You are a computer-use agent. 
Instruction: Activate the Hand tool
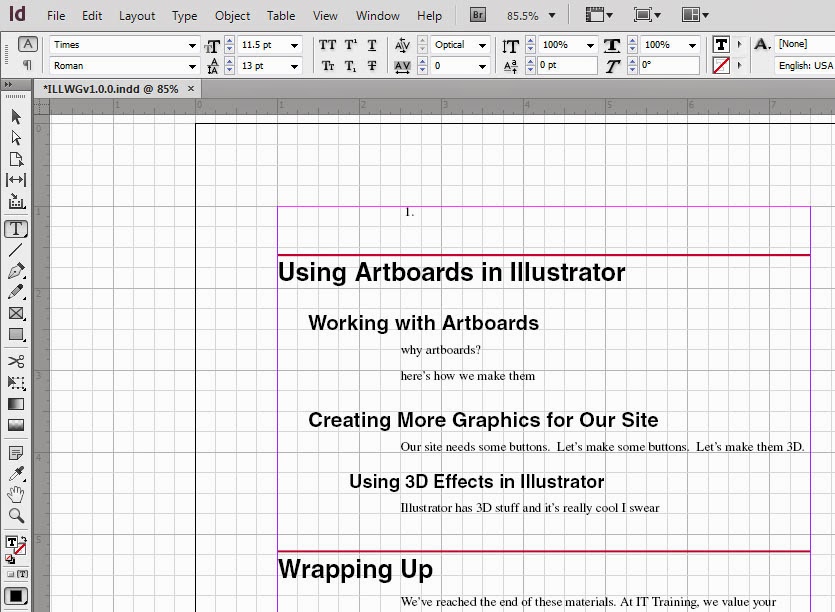(16, 495)
